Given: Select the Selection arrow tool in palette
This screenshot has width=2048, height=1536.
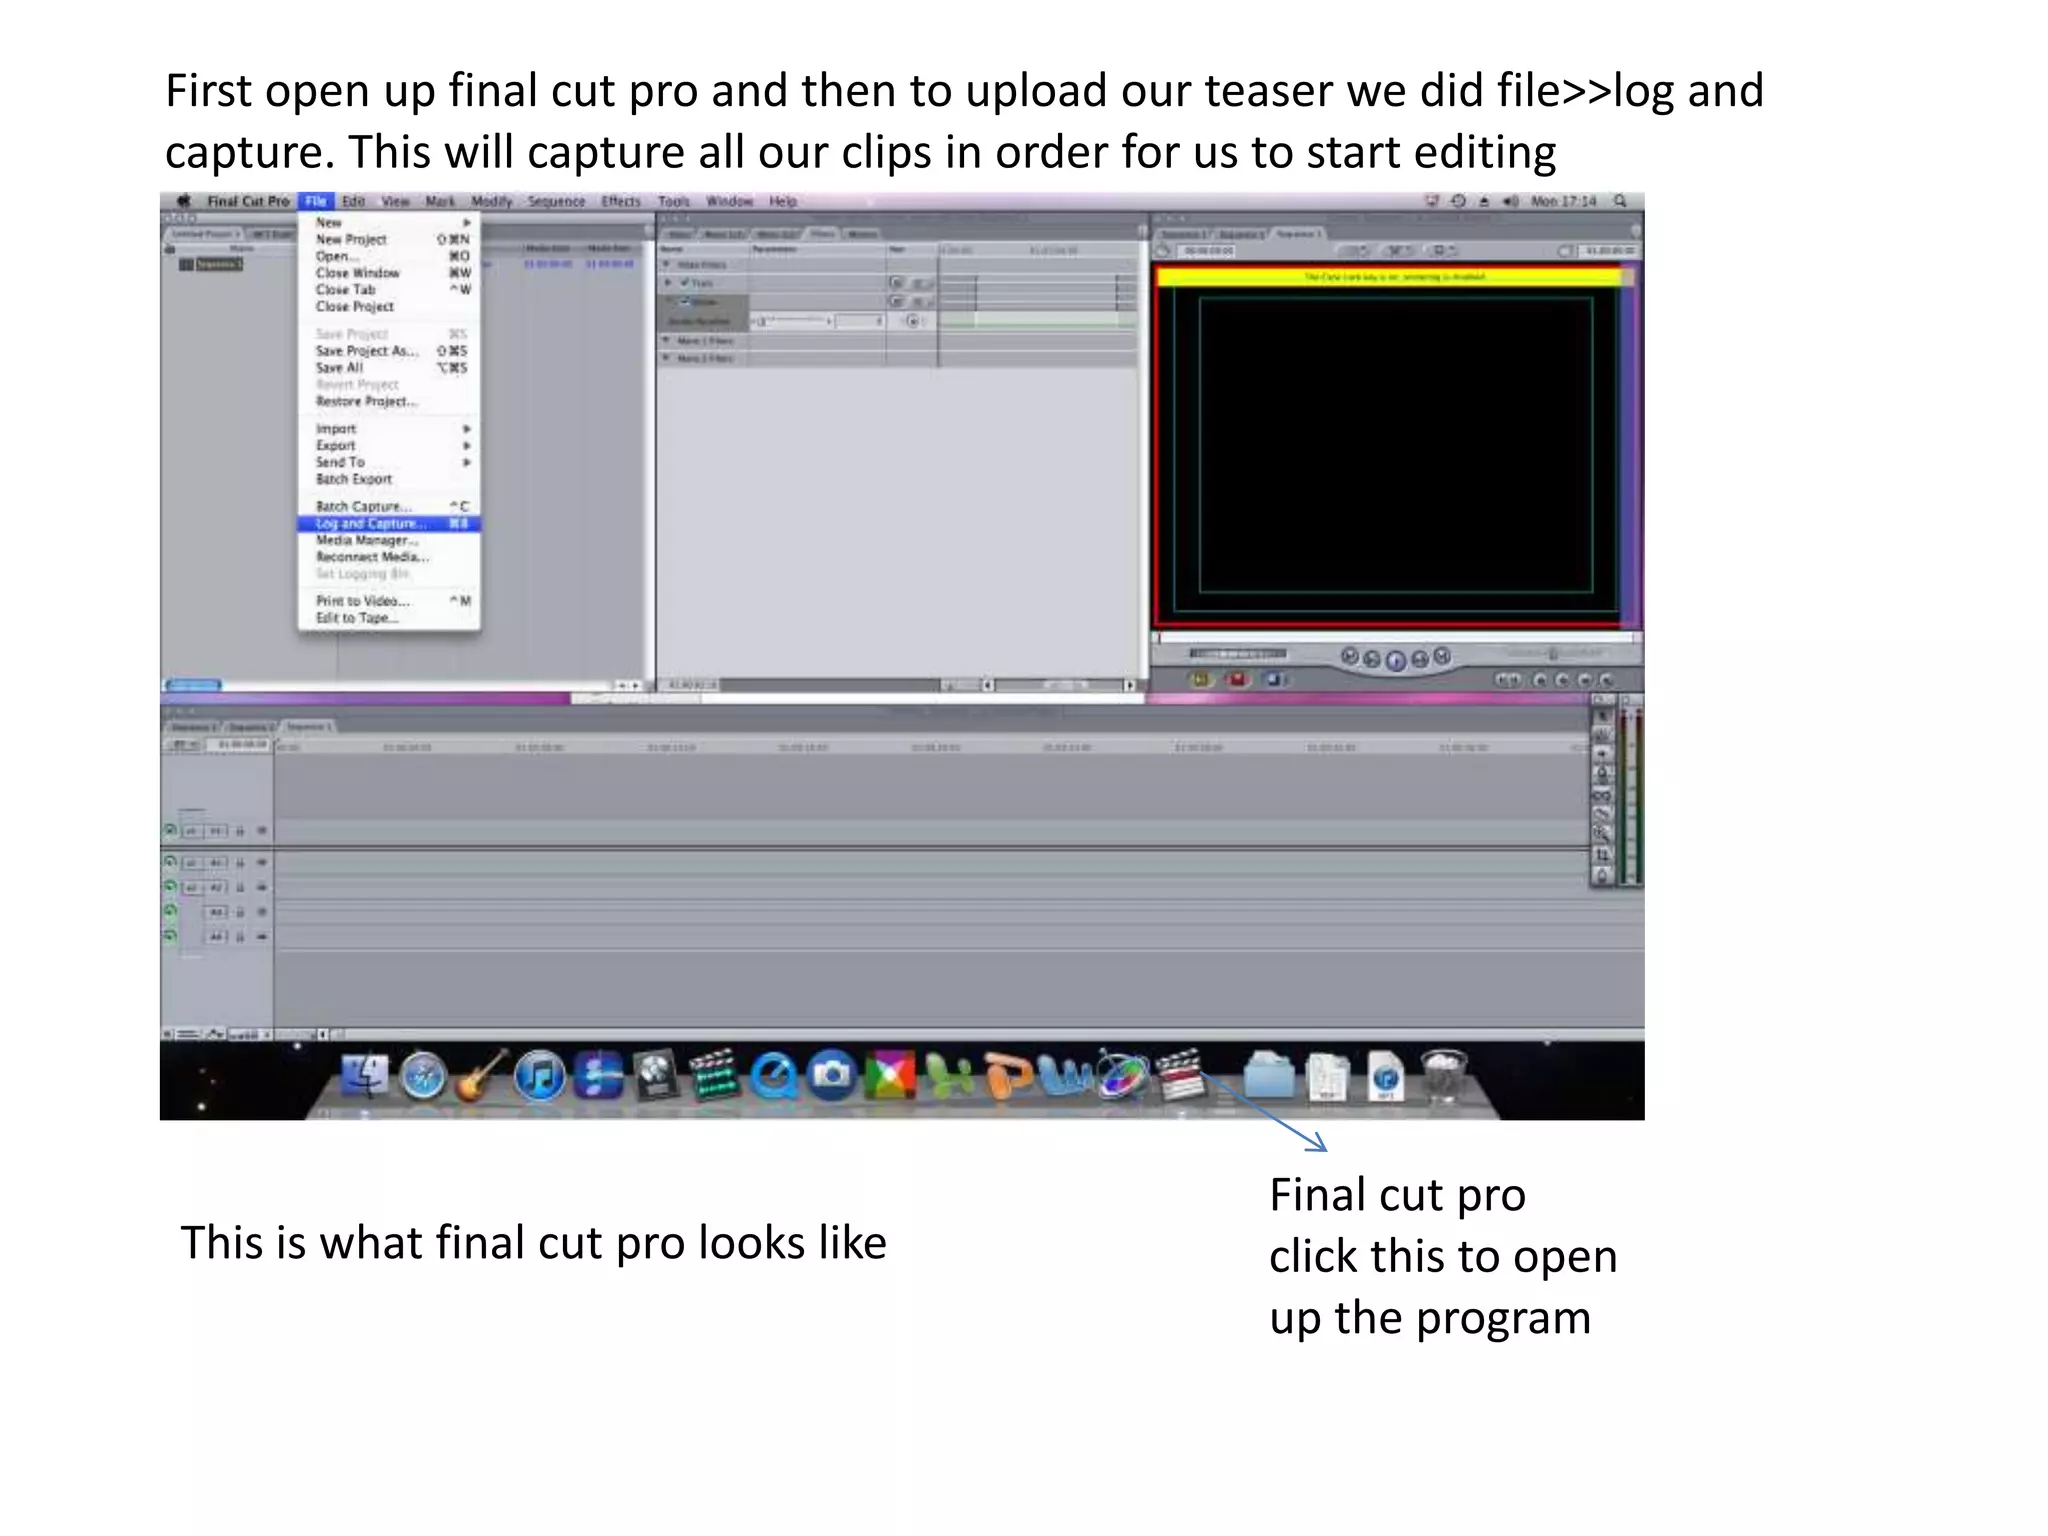Looking at the screenshot, I should pyautogui.click(x=1602, y=716).
